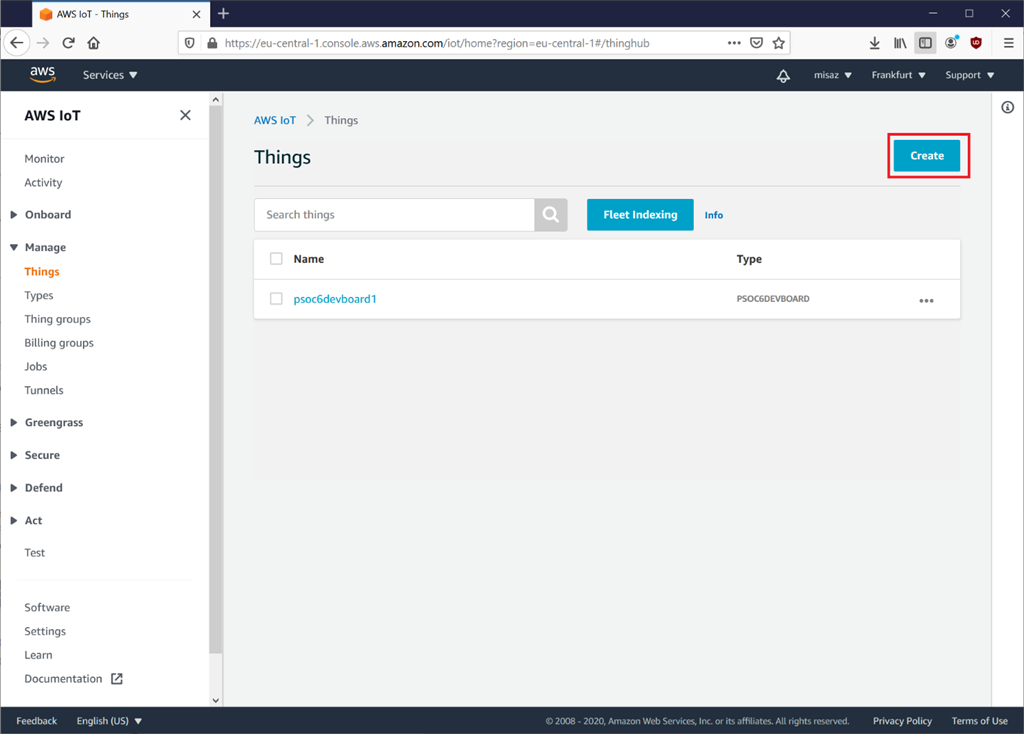Toggle the Firefox sidebar view
Screen dimensions: 1024x734
(x=925, y=43)
